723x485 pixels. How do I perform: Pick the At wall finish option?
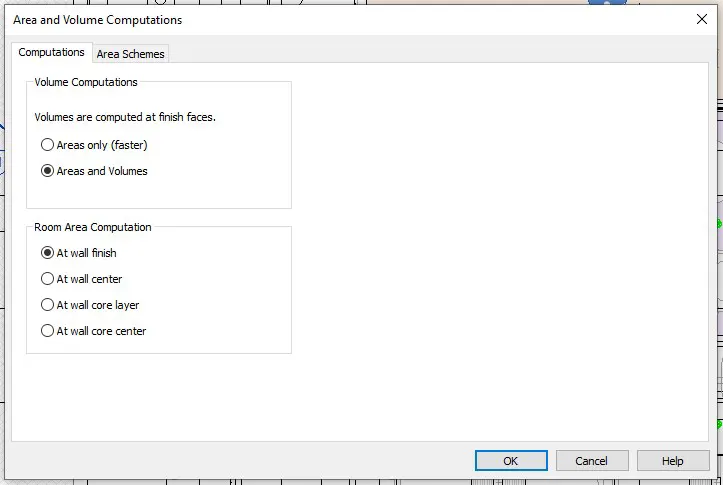pos(47,253)
